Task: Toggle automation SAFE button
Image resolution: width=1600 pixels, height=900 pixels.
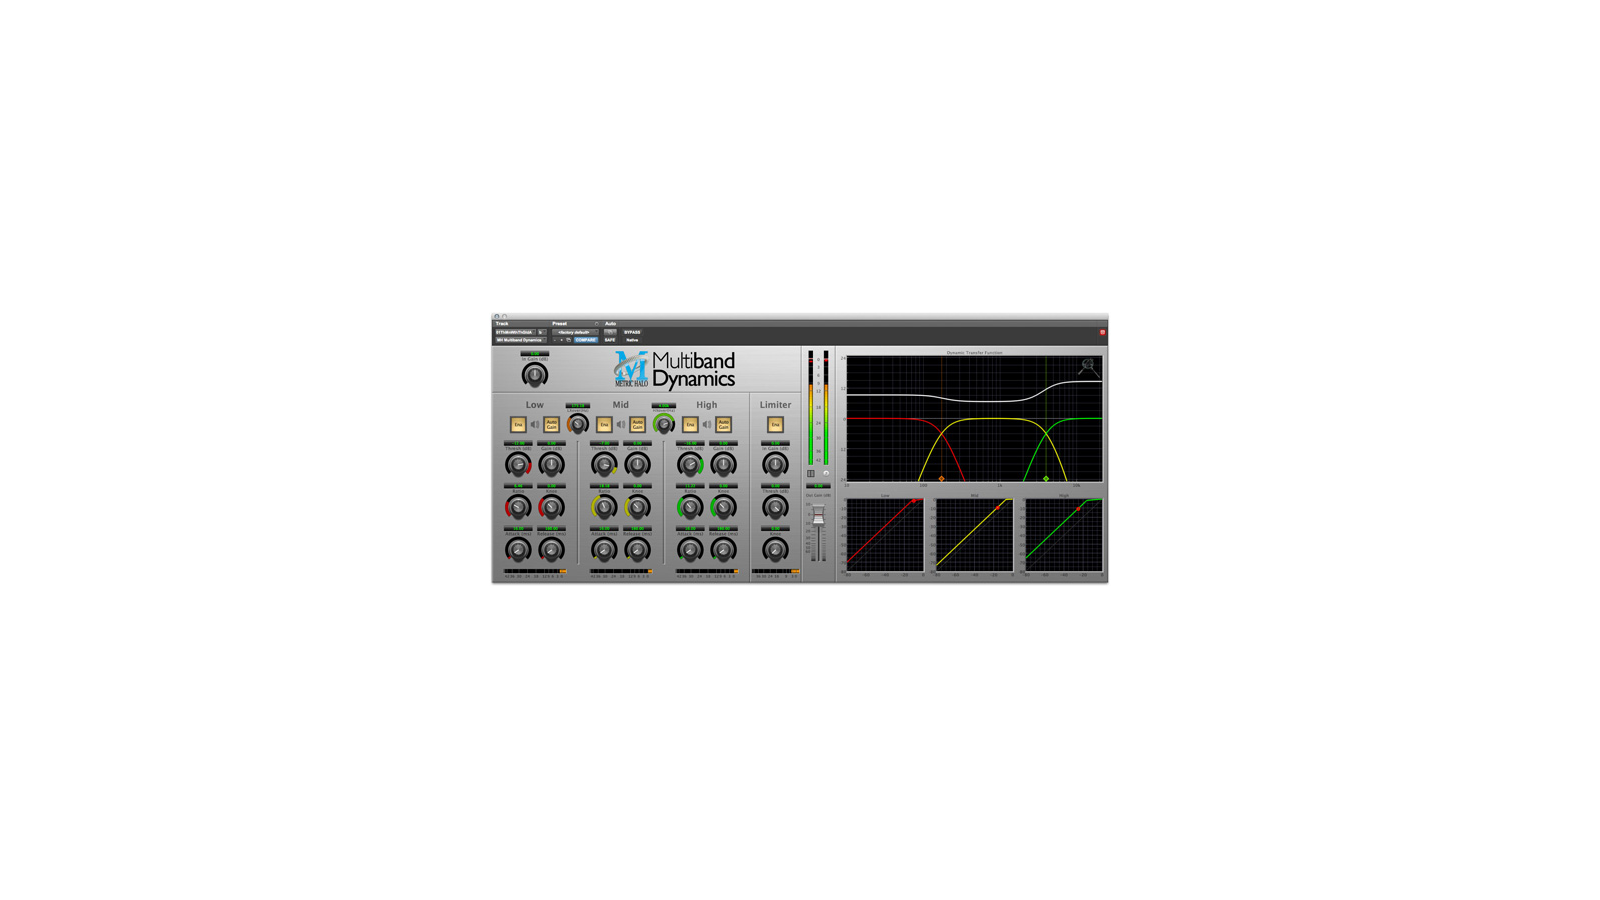Action: tap(610, 340)
